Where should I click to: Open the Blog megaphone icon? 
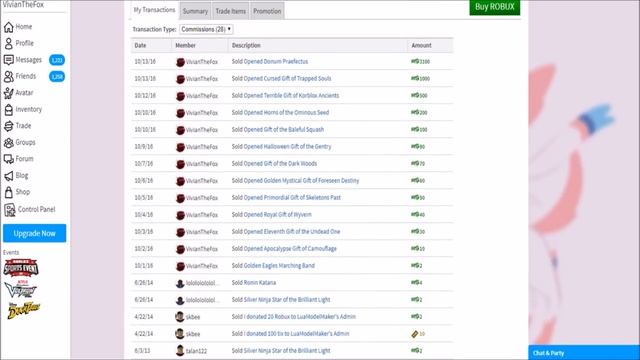tap(9, 176)
